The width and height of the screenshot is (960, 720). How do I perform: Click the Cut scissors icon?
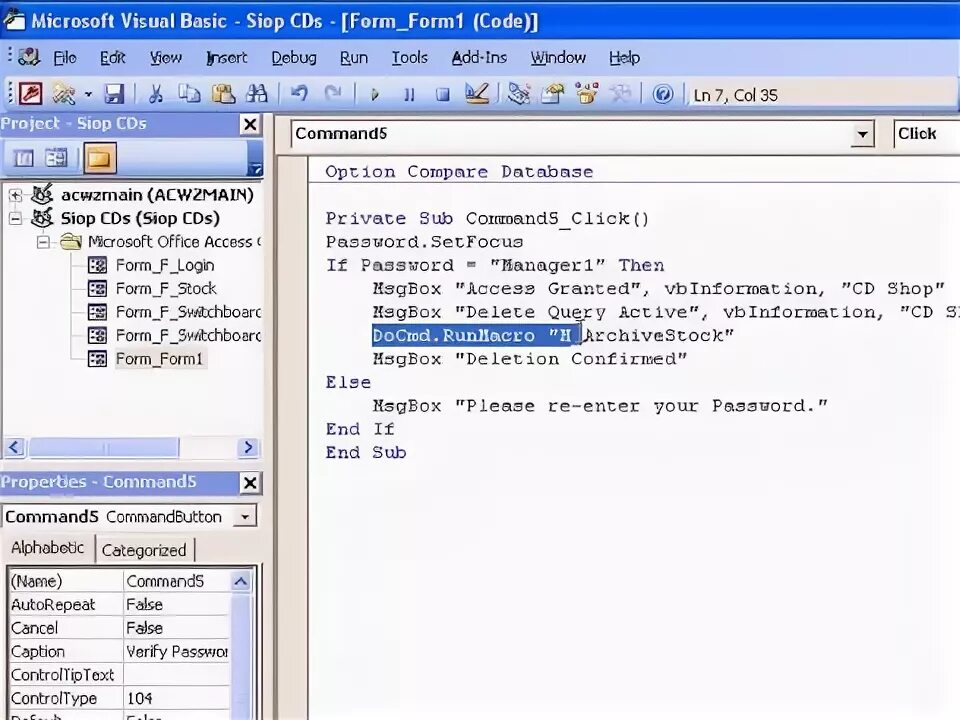pyautogui.click(x=156, y=94)
